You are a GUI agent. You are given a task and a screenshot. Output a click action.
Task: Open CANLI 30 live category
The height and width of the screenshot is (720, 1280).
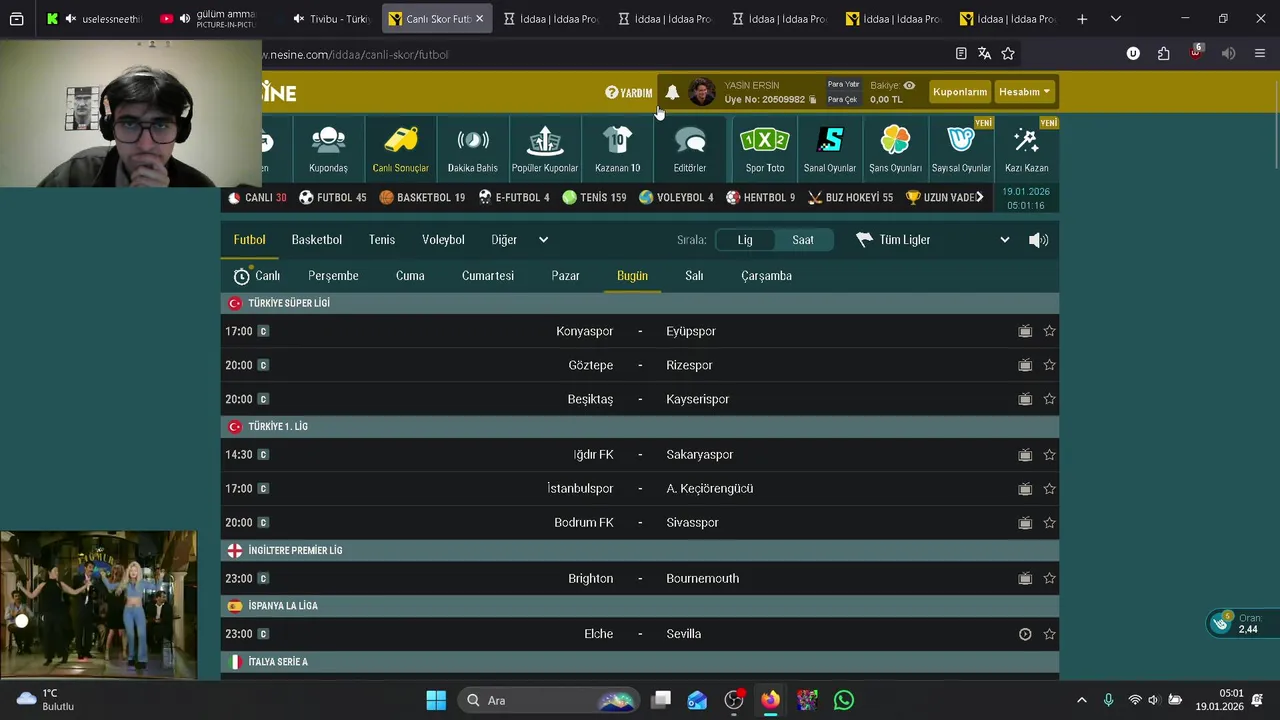coord(258,198)
